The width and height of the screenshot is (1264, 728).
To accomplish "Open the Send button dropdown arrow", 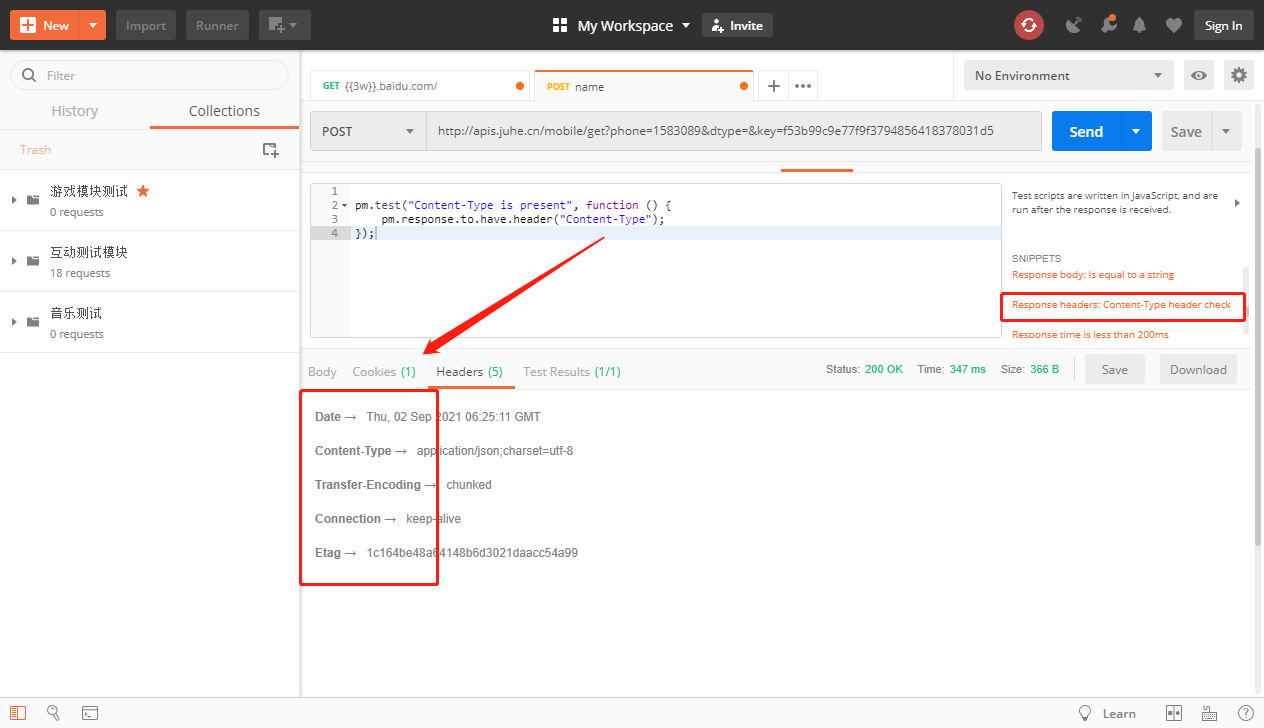I will point(1136,131).
